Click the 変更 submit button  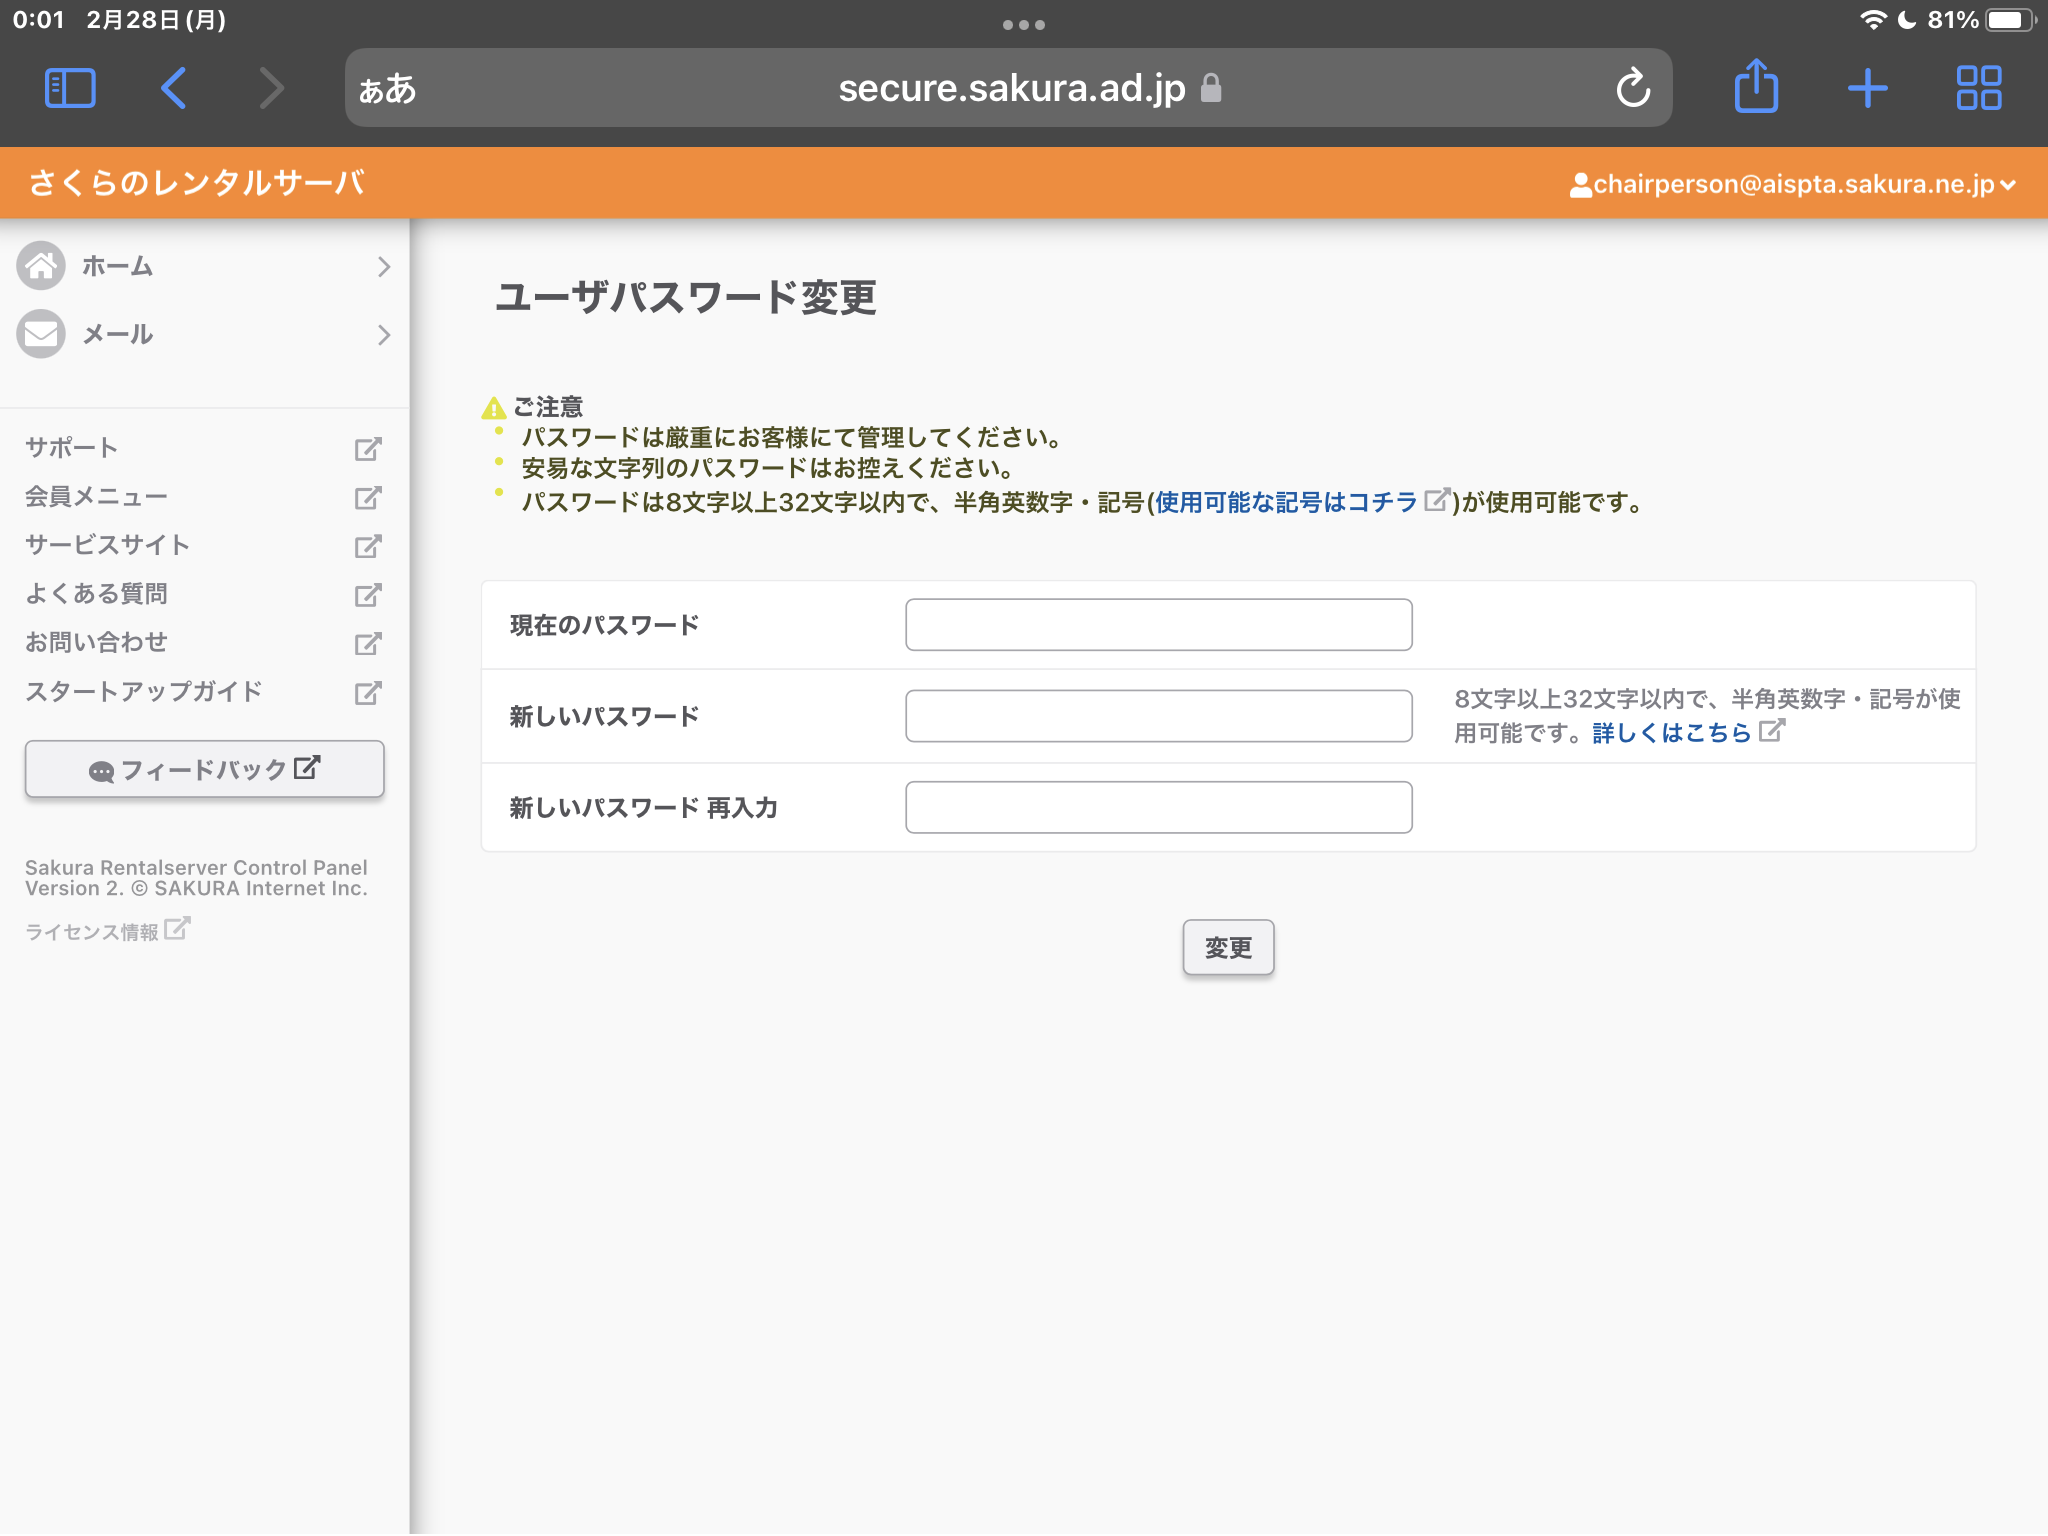point(1228,947)
